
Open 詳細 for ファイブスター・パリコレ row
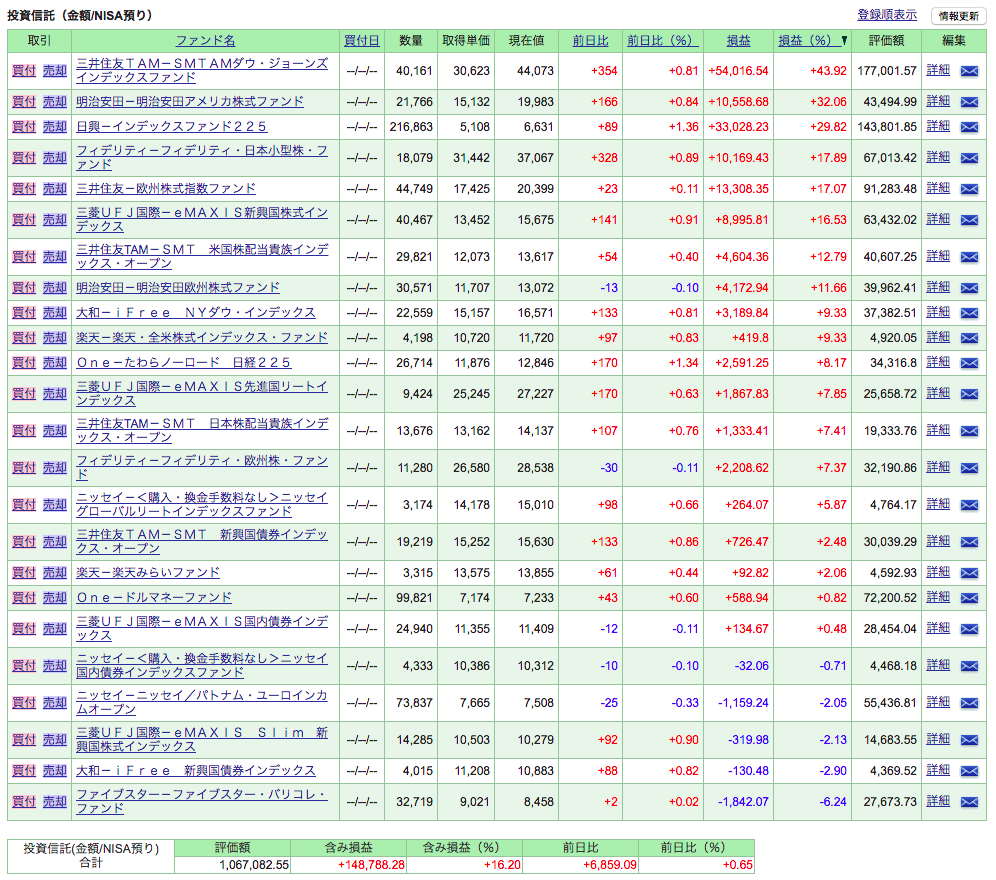point(938,802)
